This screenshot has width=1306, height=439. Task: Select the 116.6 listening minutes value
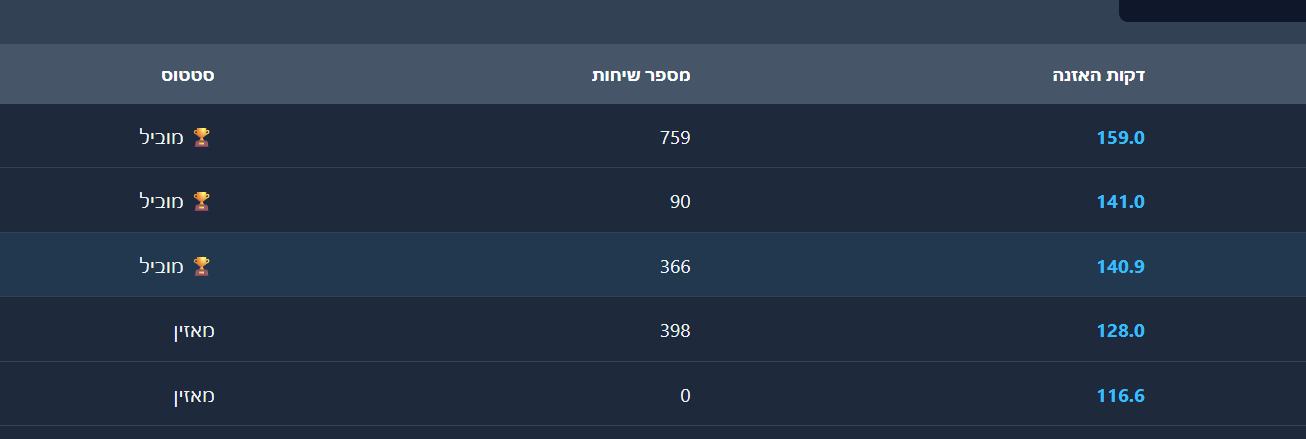click(1120, 395)
